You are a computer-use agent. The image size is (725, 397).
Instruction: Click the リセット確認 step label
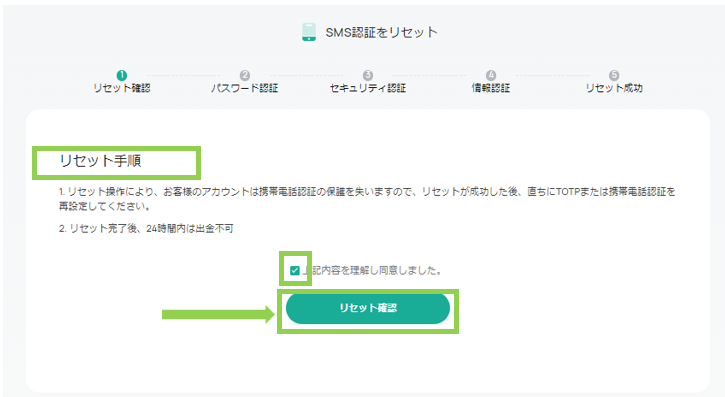tap(122, 88)
